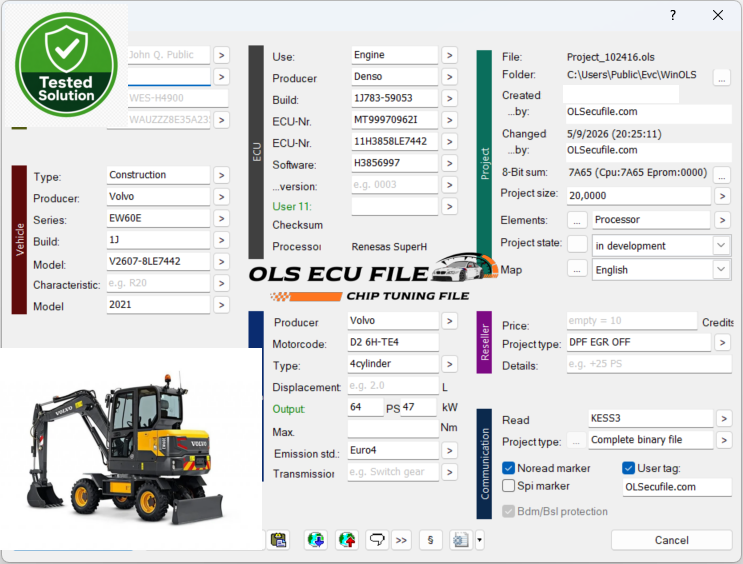Screen dimensions: 743x564
Task: Click the ellipsis button left of Processor element
Action: coord(577,220)
